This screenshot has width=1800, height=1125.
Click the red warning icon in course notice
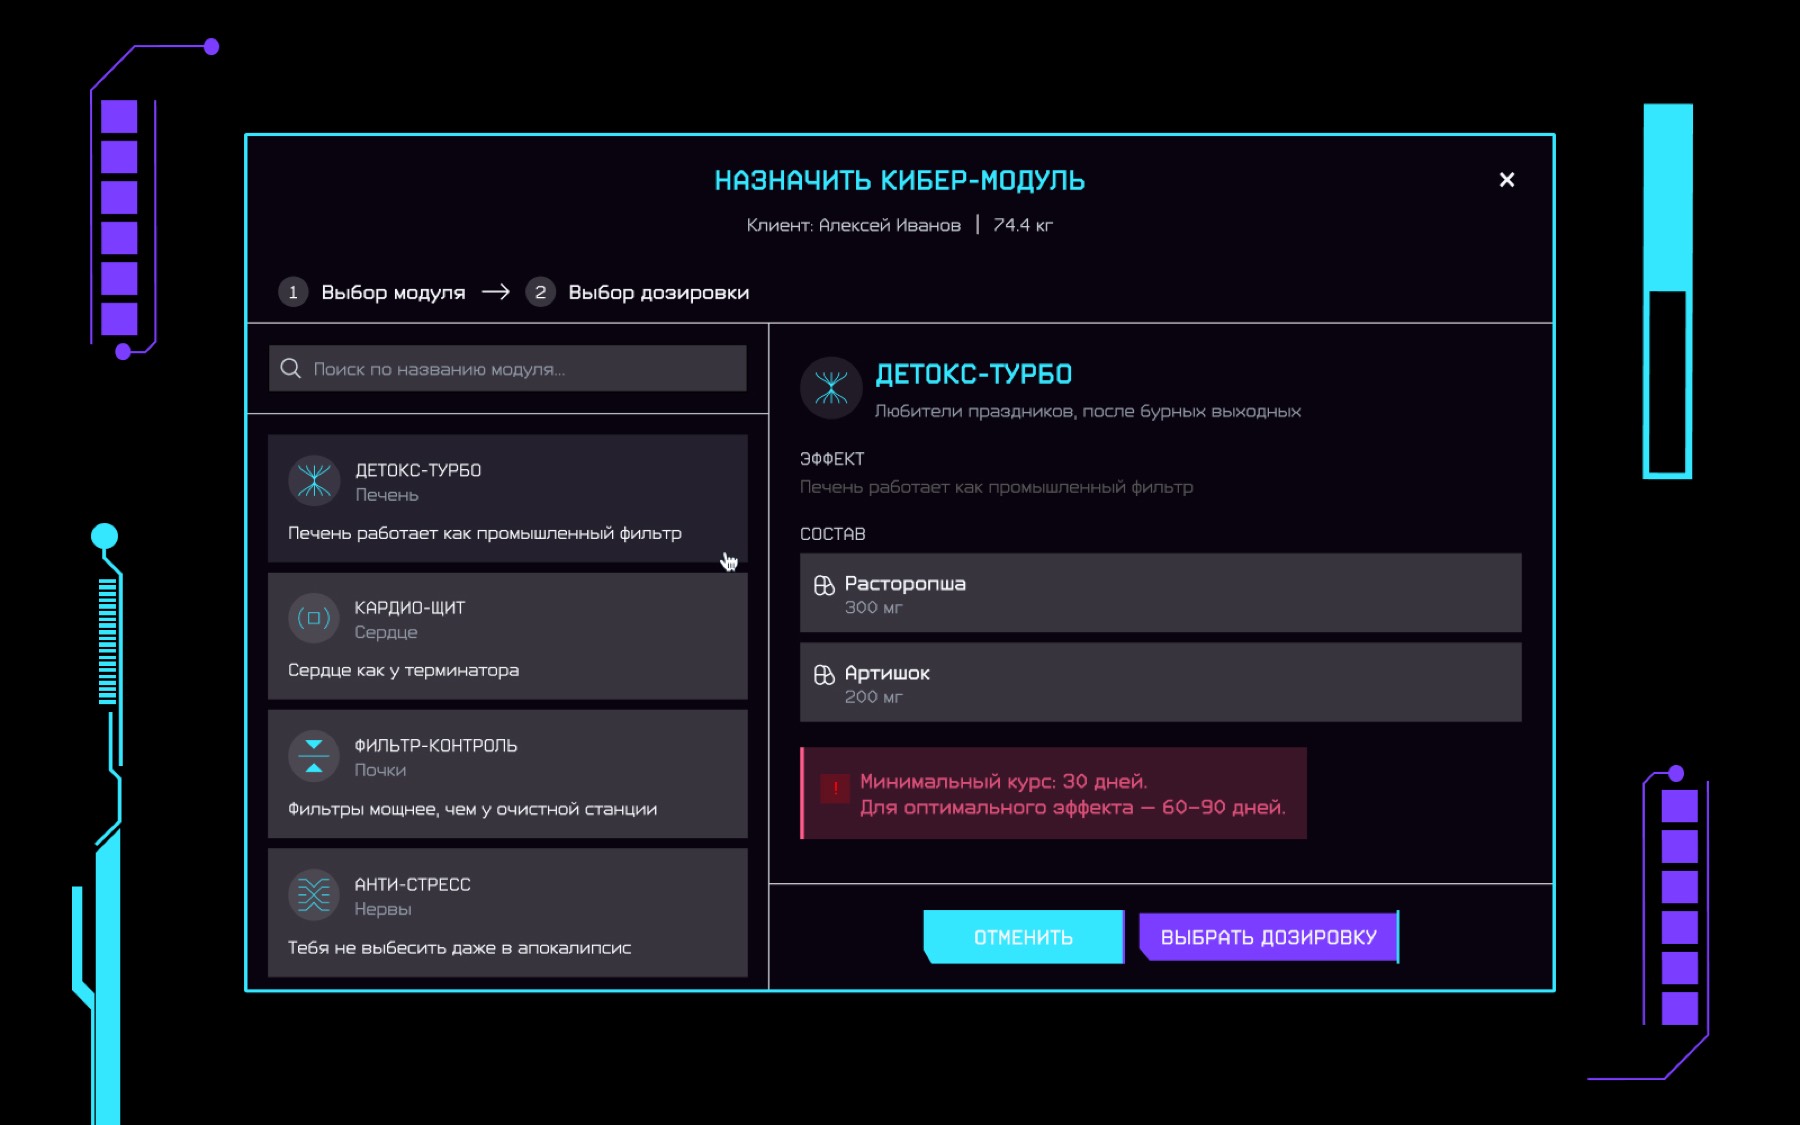(835, 790)
